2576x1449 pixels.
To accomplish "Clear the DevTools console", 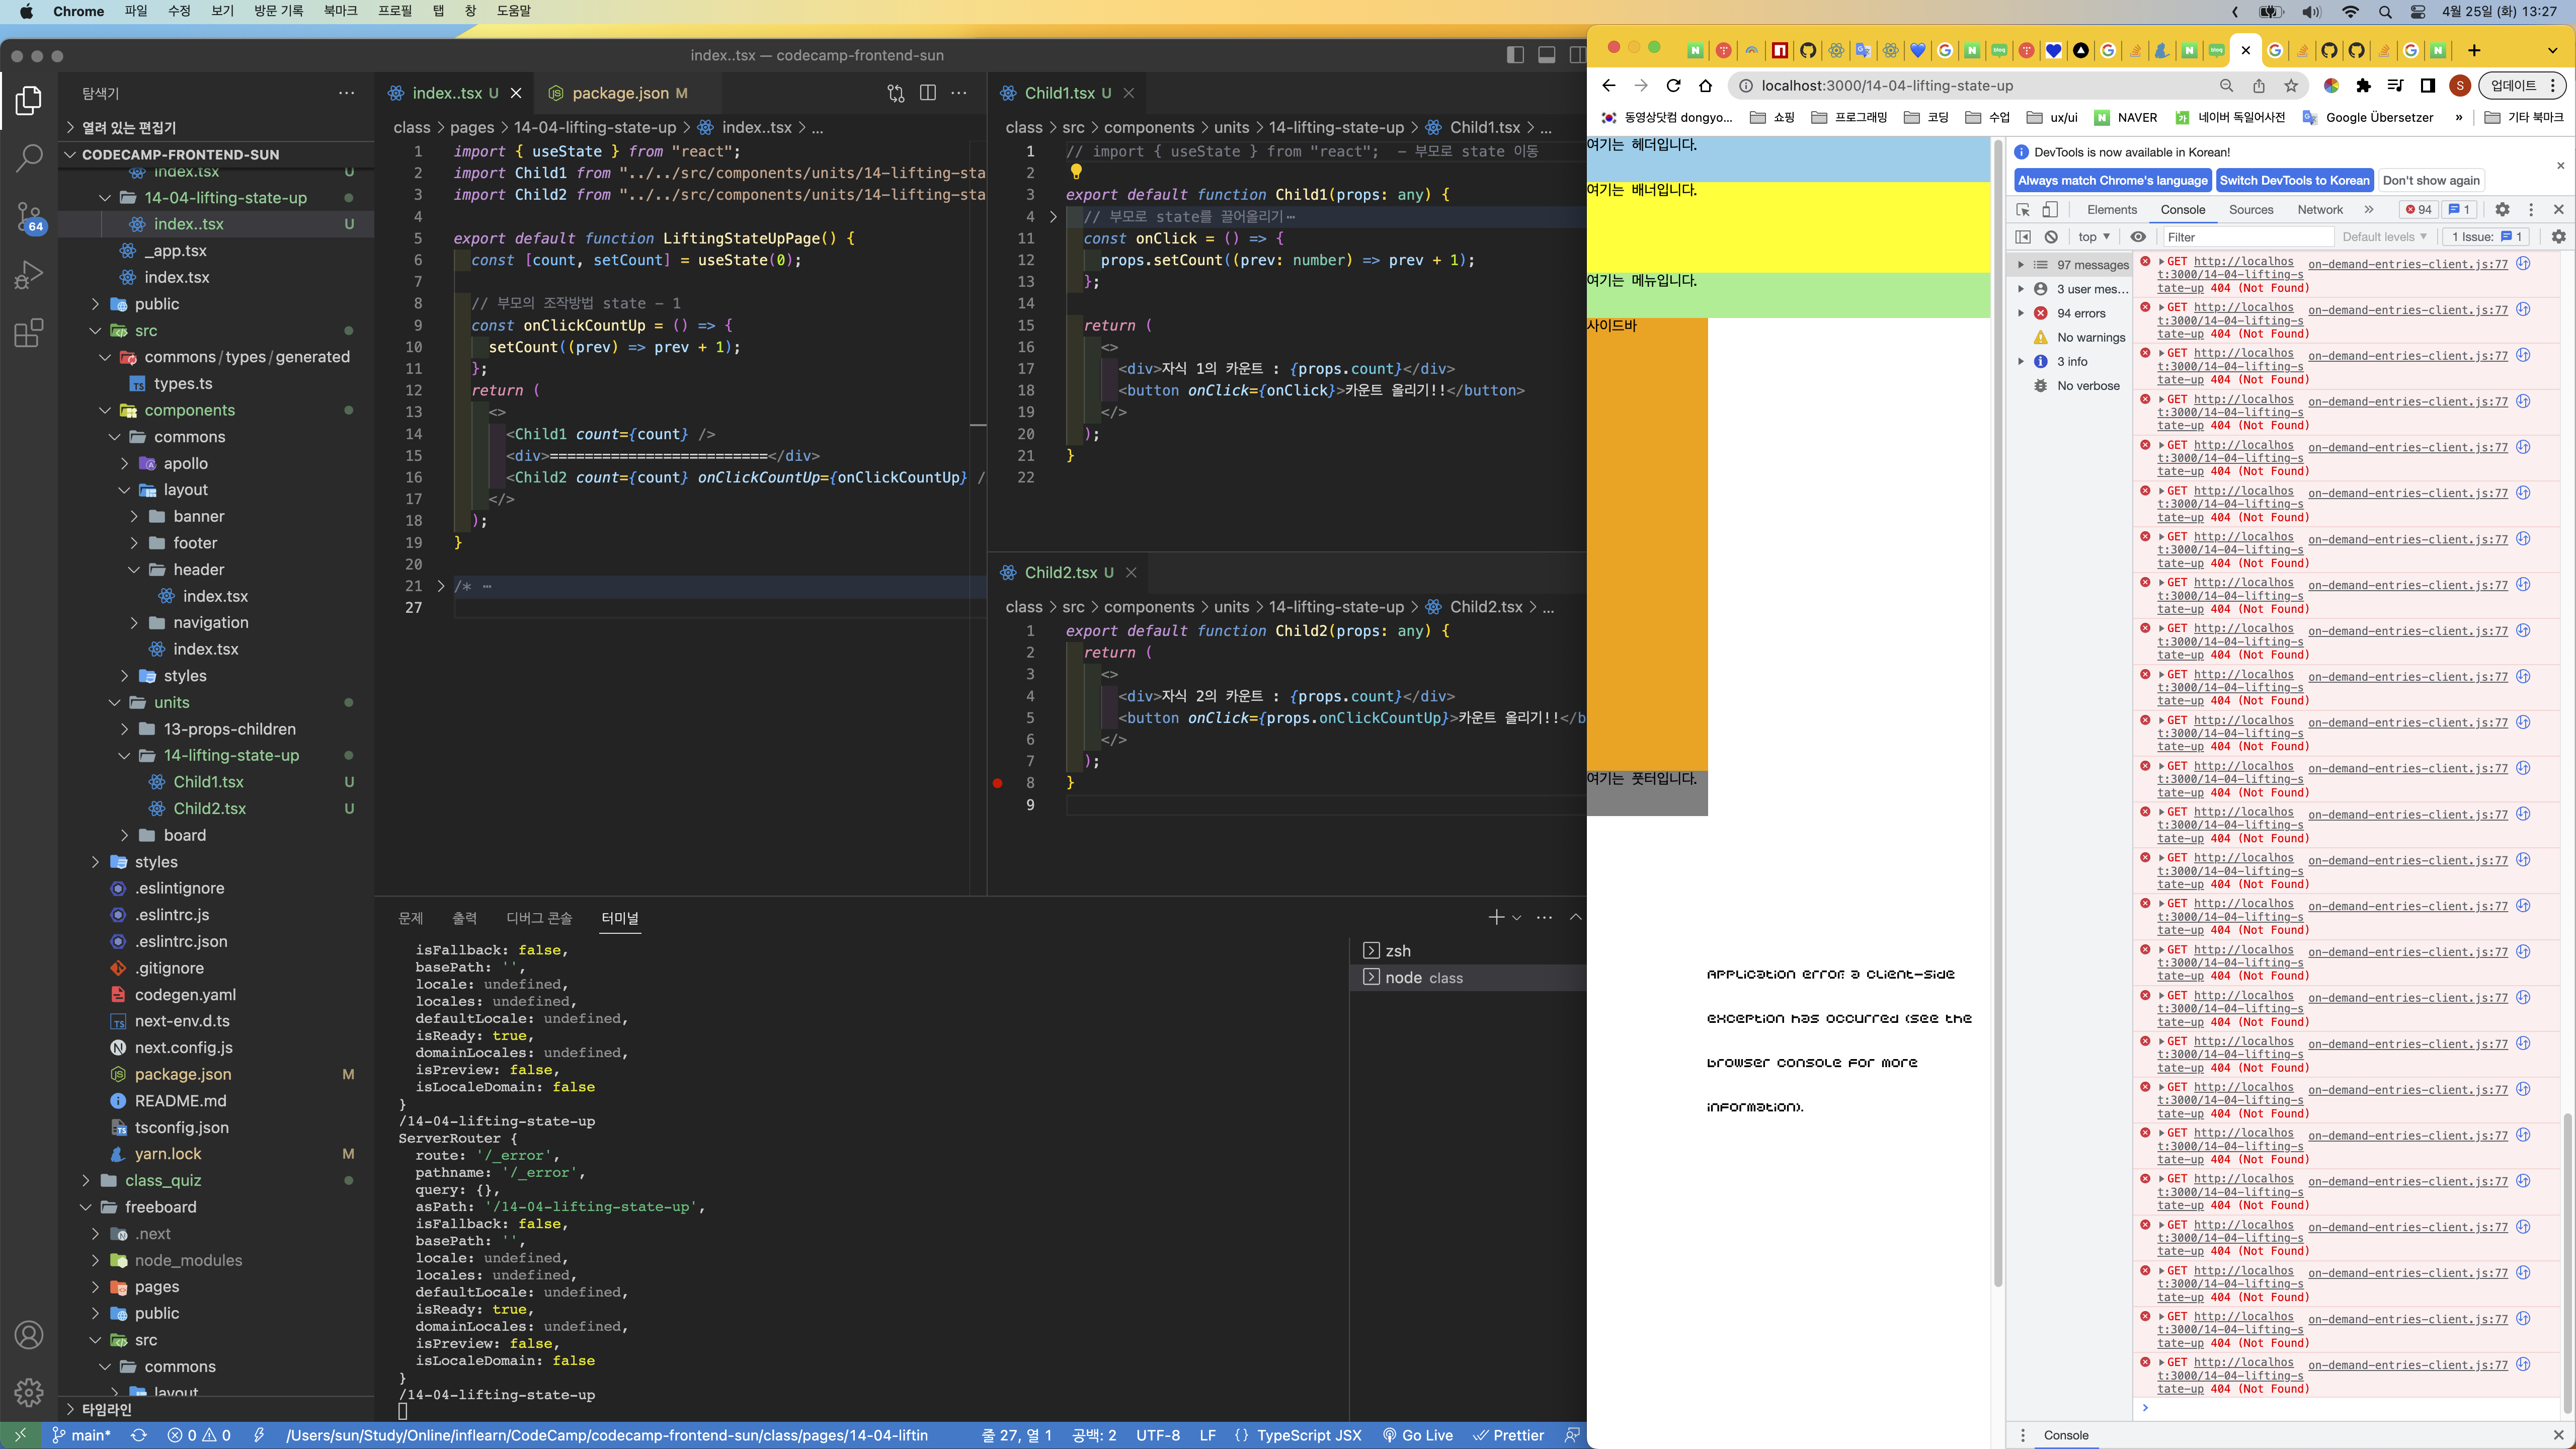I will (2051, 237).
